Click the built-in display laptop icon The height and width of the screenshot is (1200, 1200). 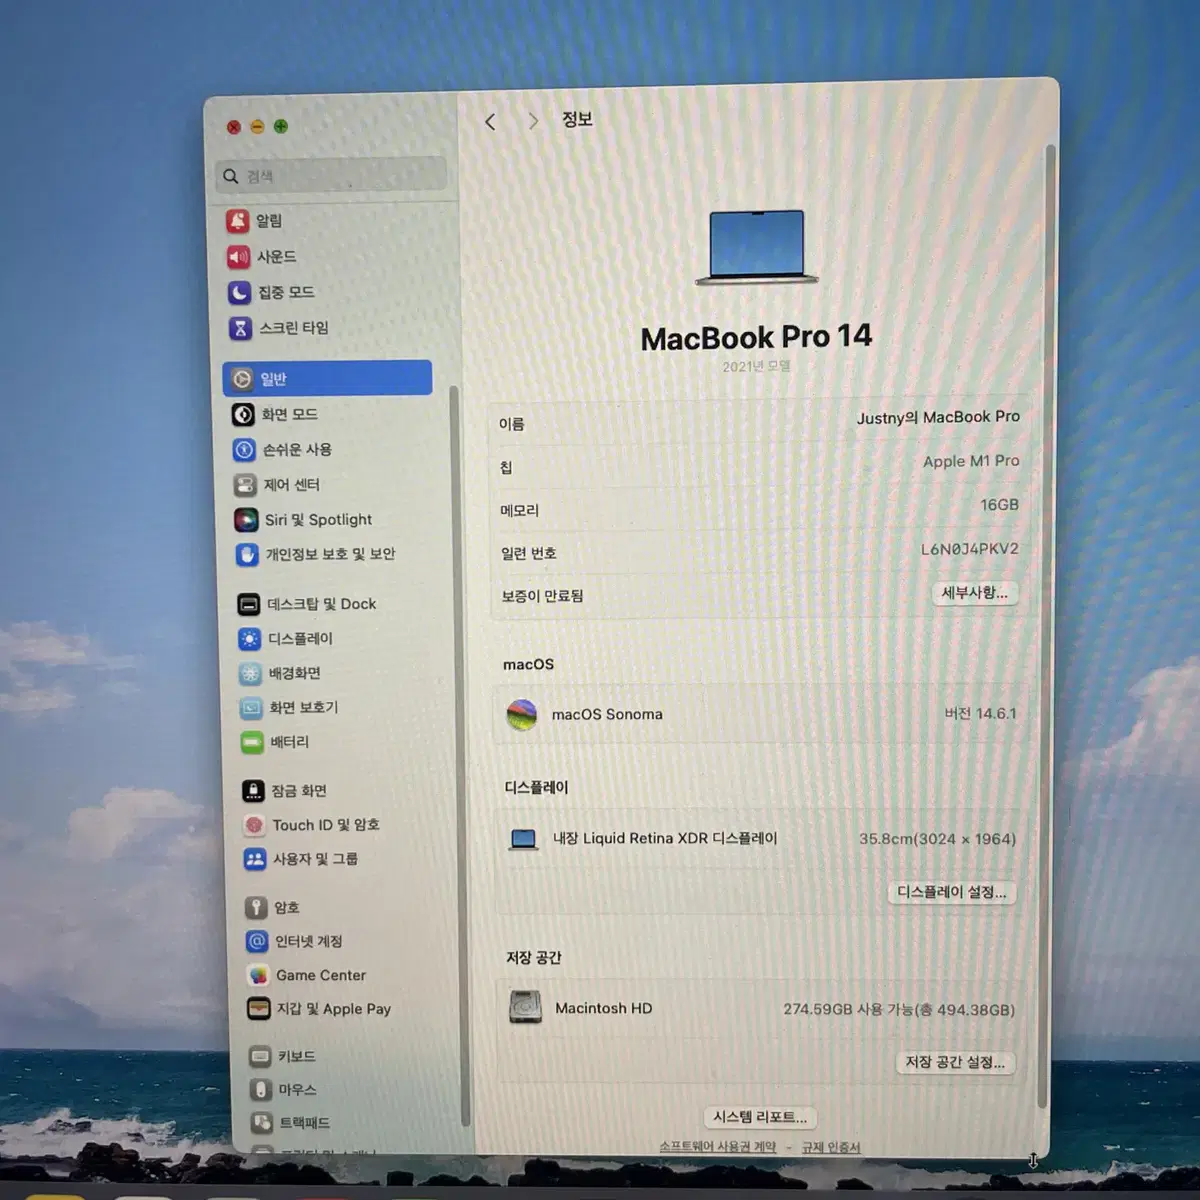click(523, 839)
